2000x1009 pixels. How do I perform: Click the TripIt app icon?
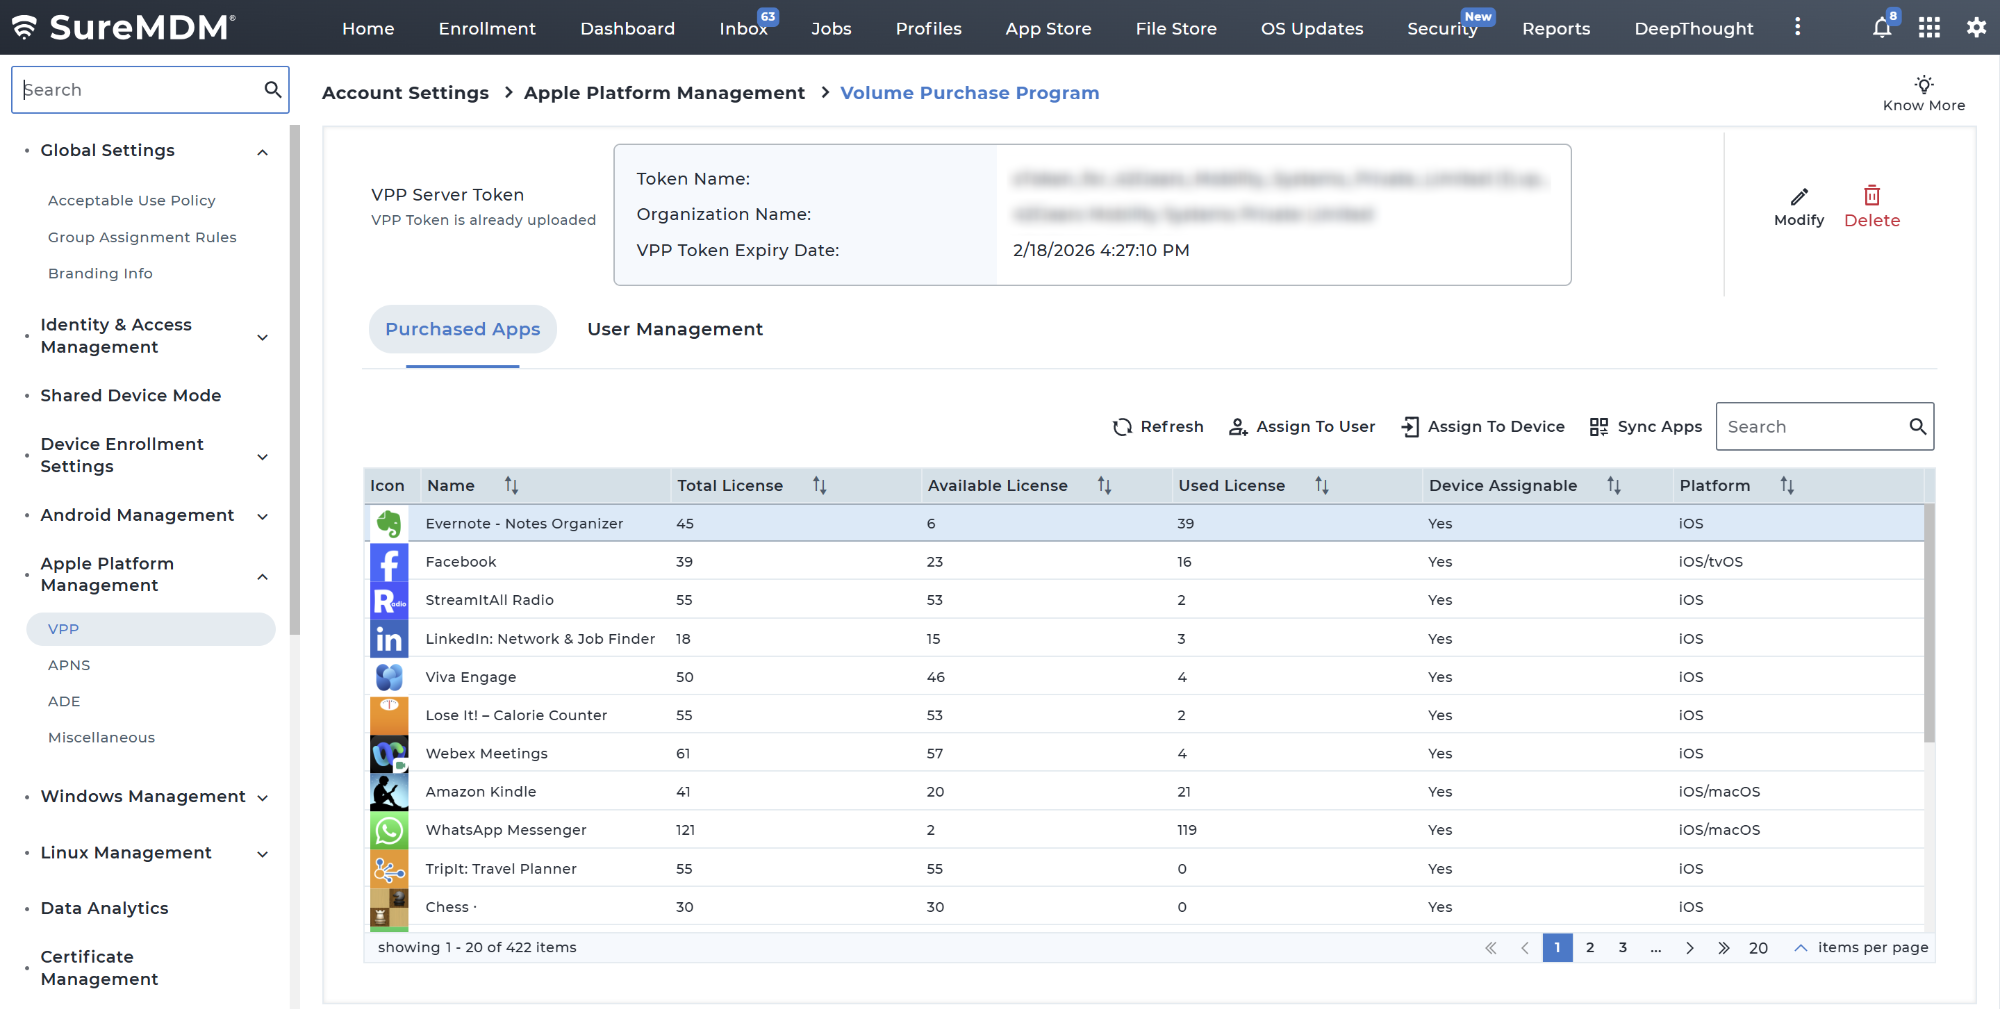pyautogui.click(x=389, y=869)
